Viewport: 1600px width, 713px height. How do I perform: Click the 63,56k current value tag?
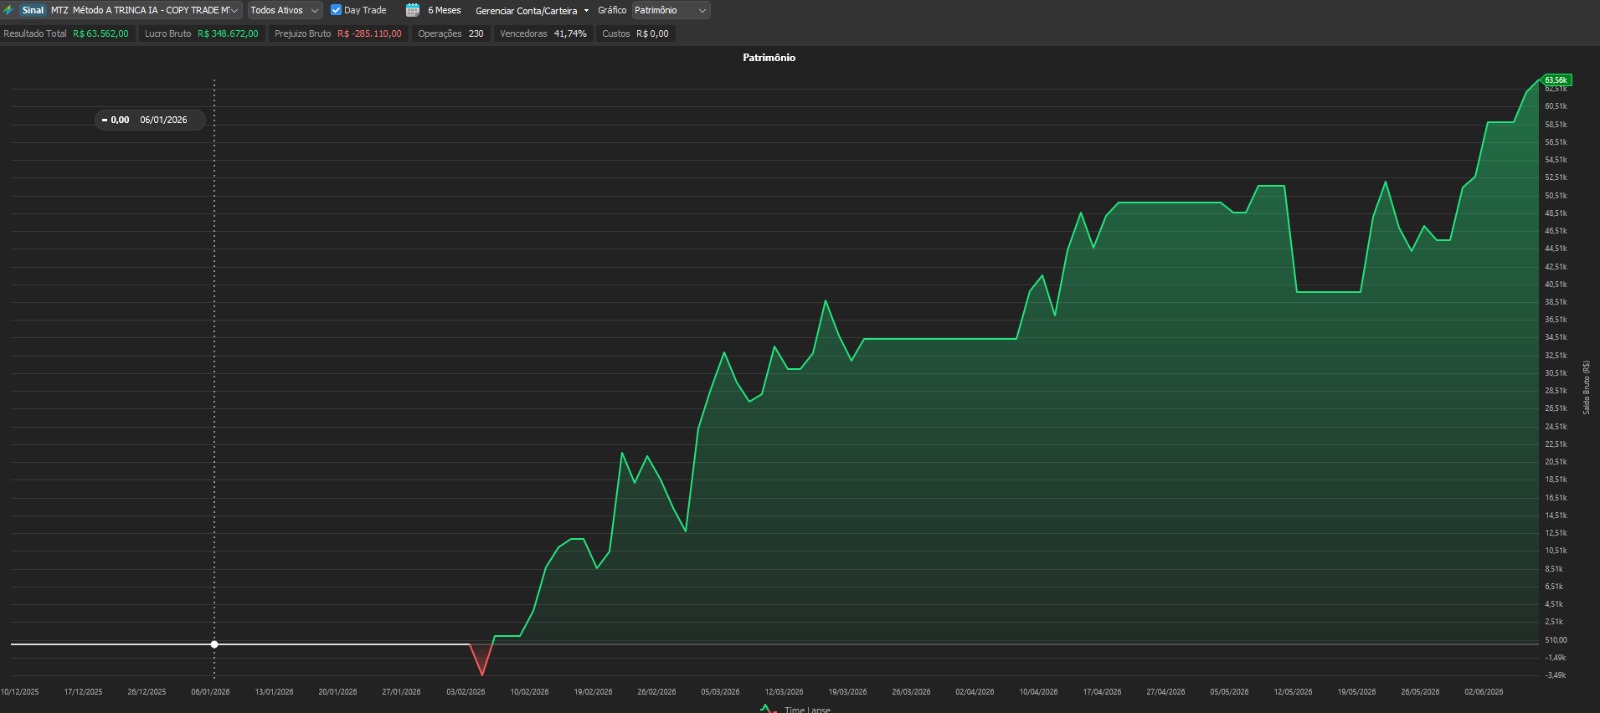(1556, 80)
